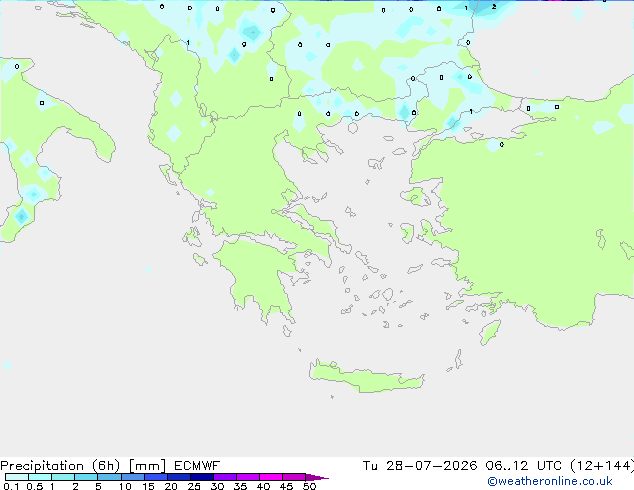
Task: Select the legend swatch between 45 and 50
Action: (294, 477)
